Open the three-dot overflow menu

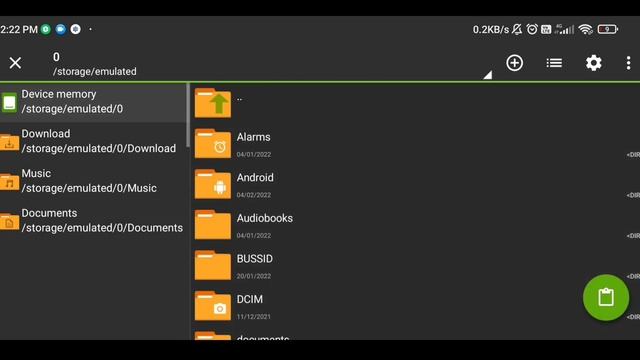[x=628, y=63]
